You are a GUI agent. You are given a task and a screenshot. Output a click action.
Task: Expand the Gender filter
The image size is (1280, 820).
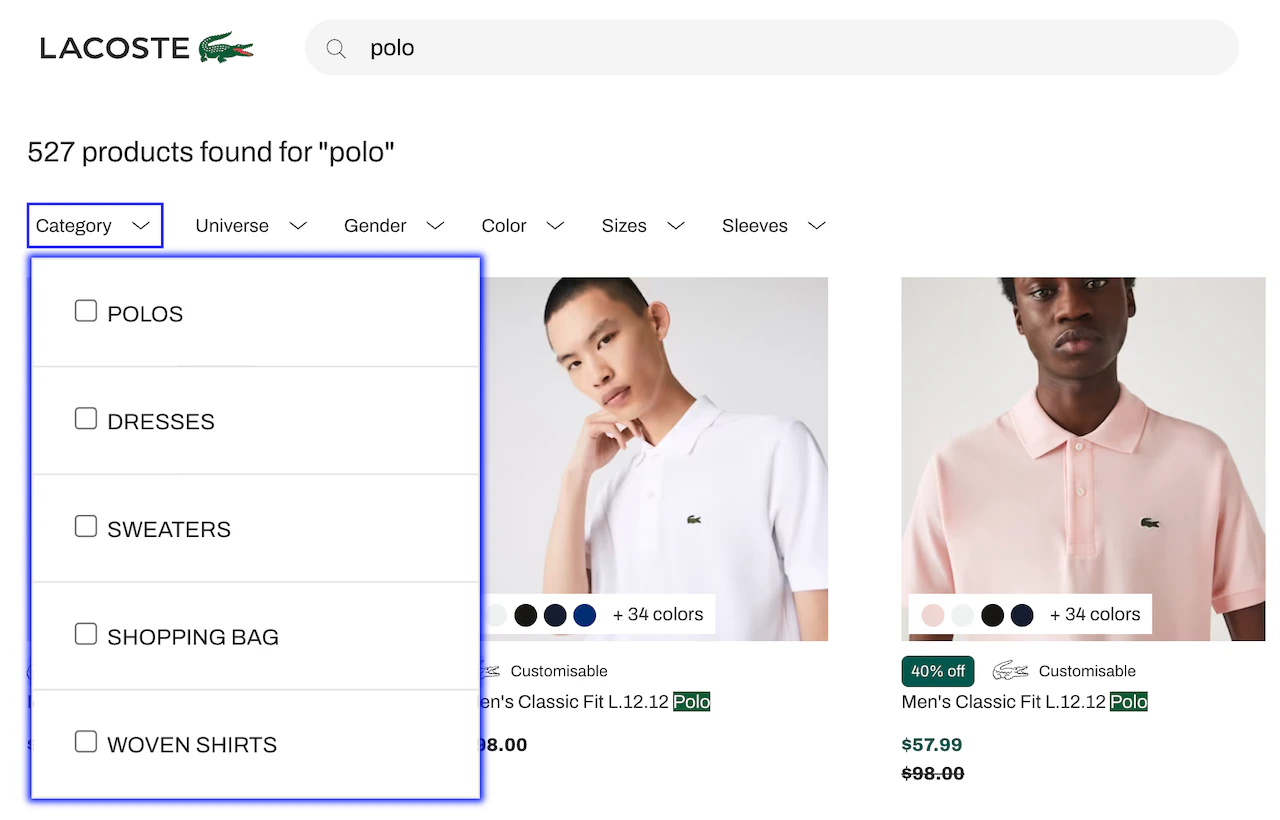click(393, 225)
